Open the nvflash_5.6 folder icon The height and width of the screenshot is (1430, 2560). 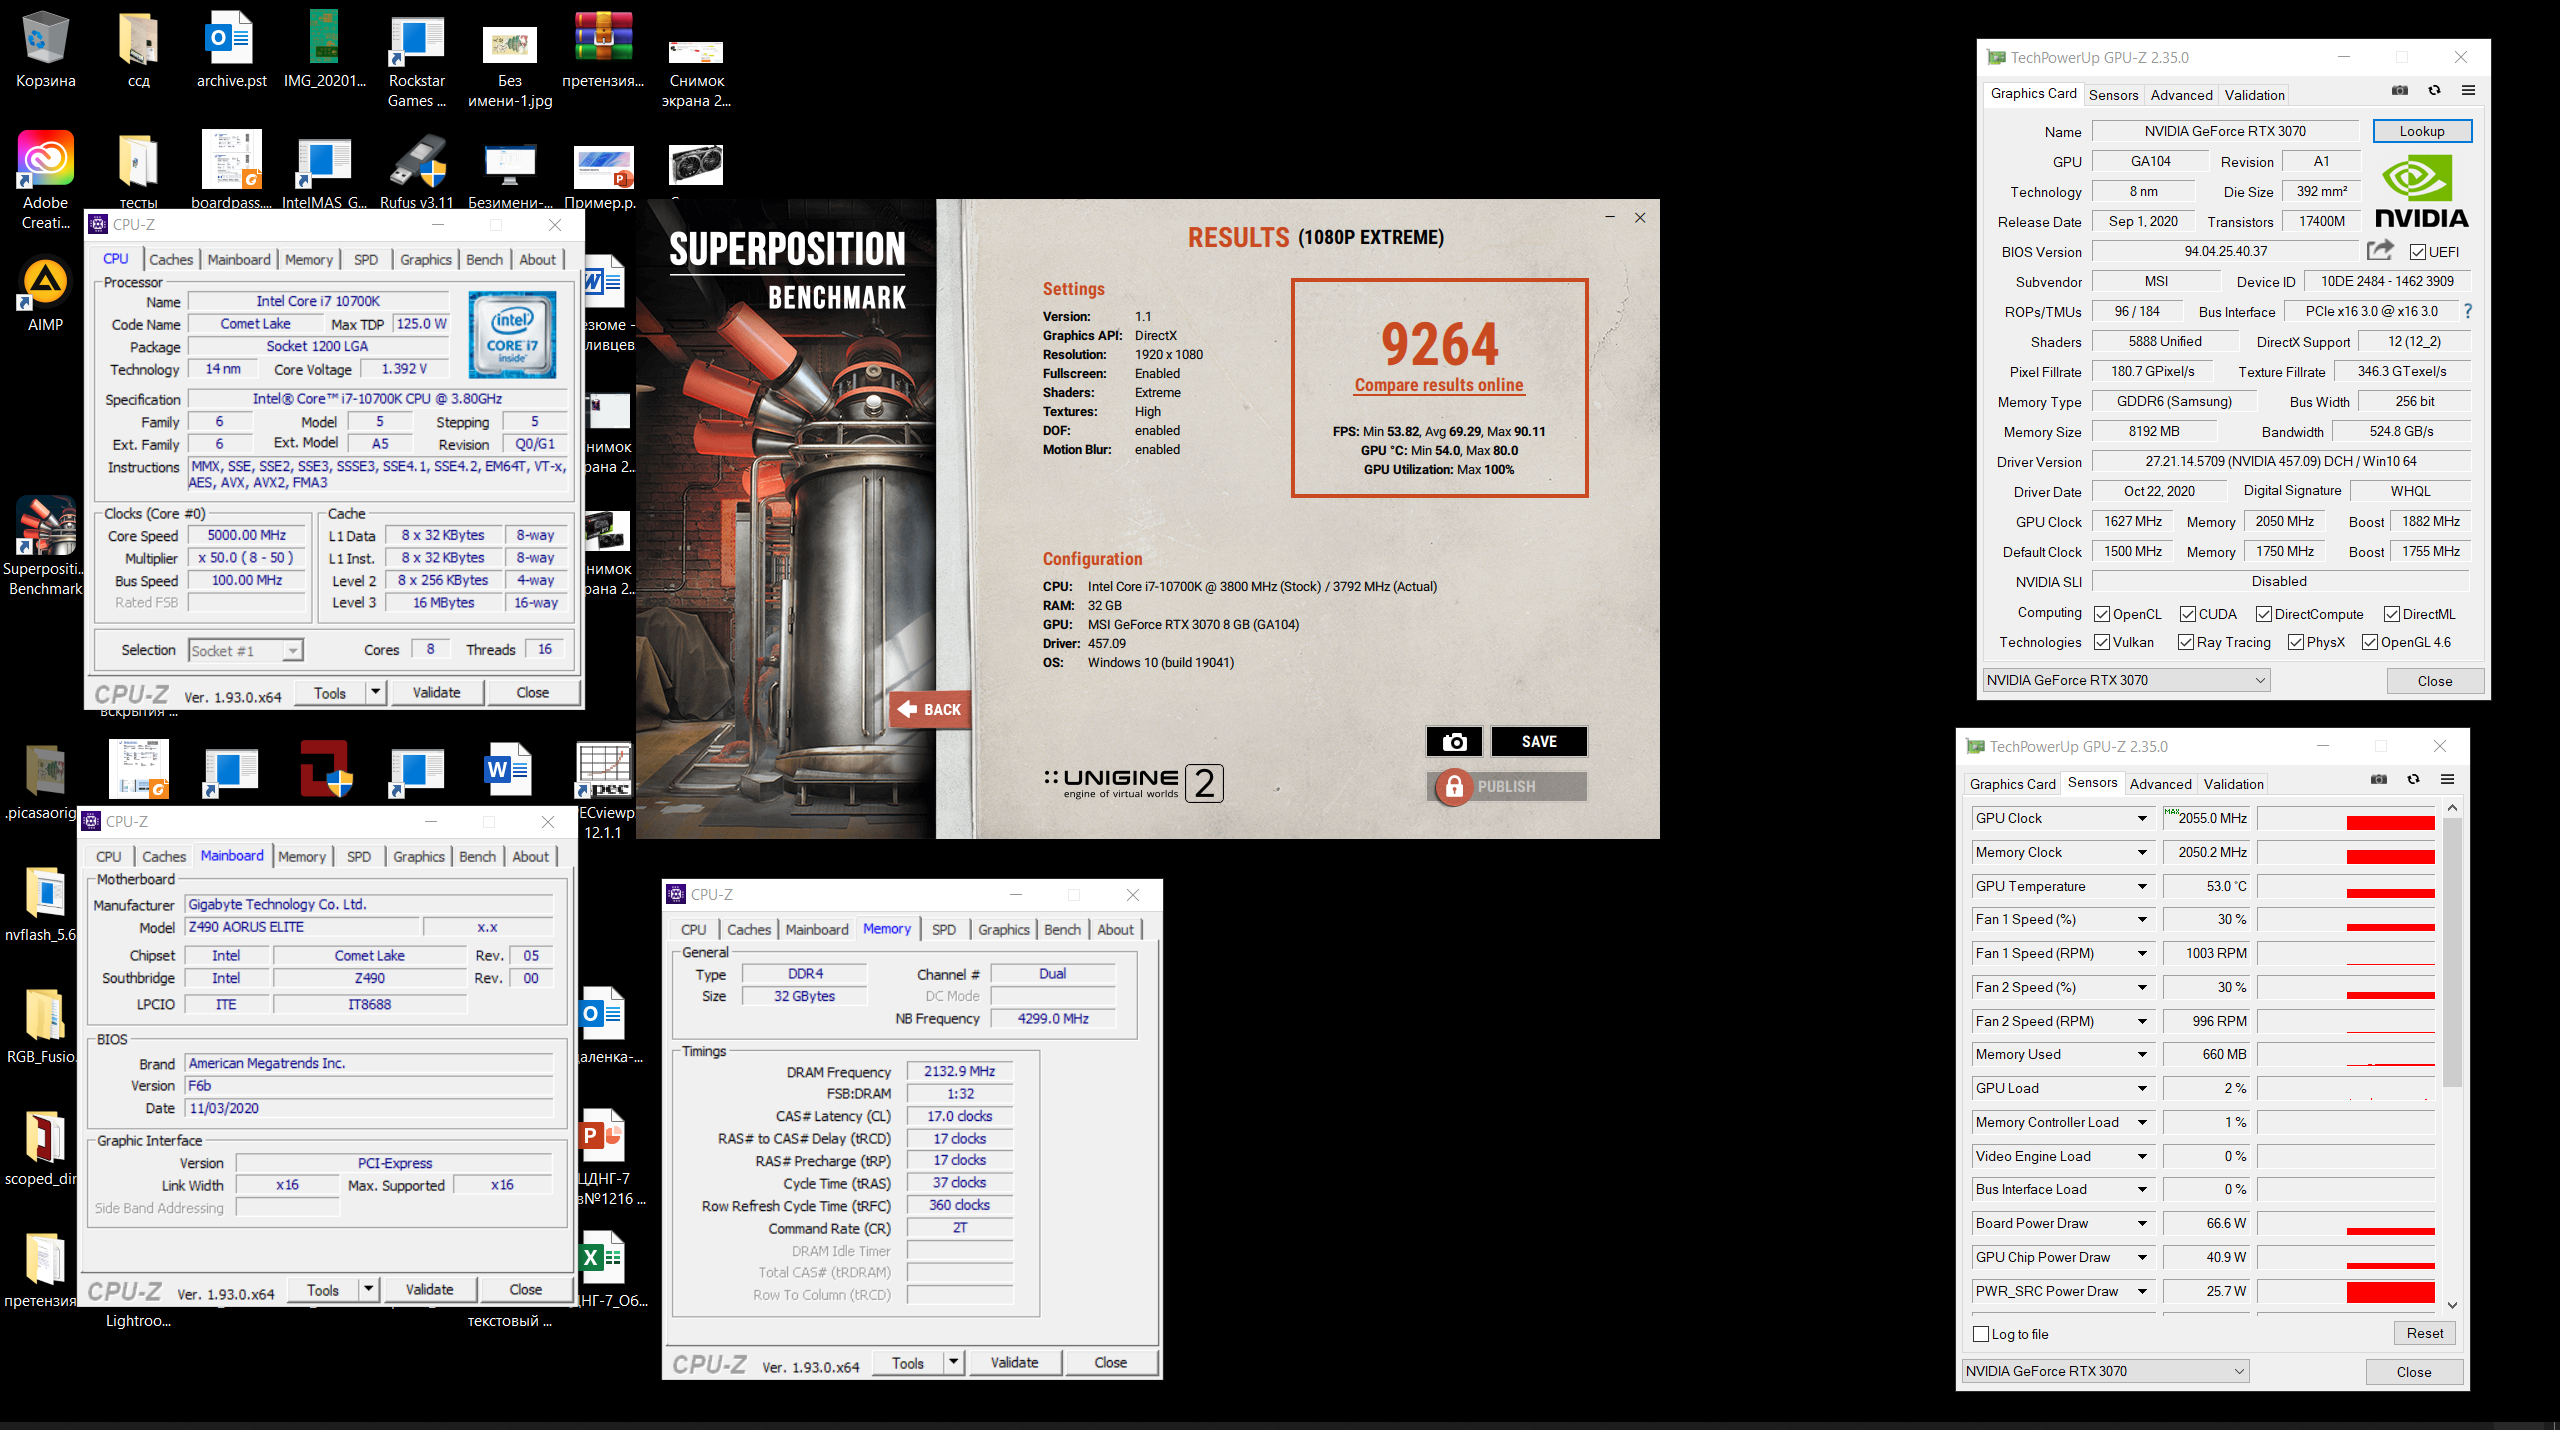point(45,892)
